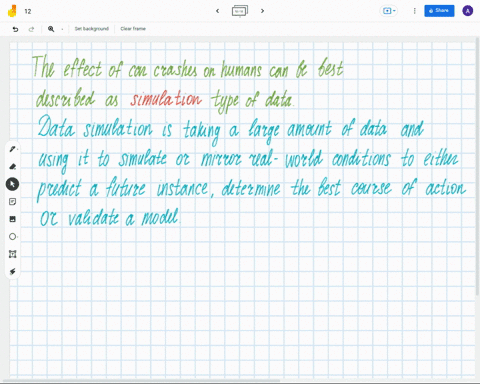Image resolution: width=480 pixels, height=384 pixels.
Task: Expand the zoom level dropdown arrow
Action: click(x=62, y=29)
